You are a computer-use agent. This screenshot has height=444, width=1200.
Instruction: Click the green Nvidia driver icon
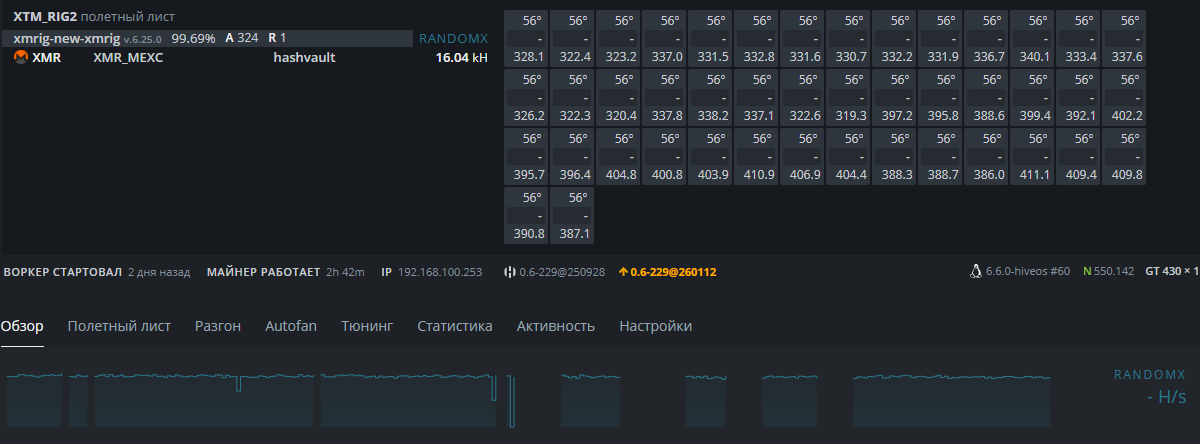click(1087, 271)
